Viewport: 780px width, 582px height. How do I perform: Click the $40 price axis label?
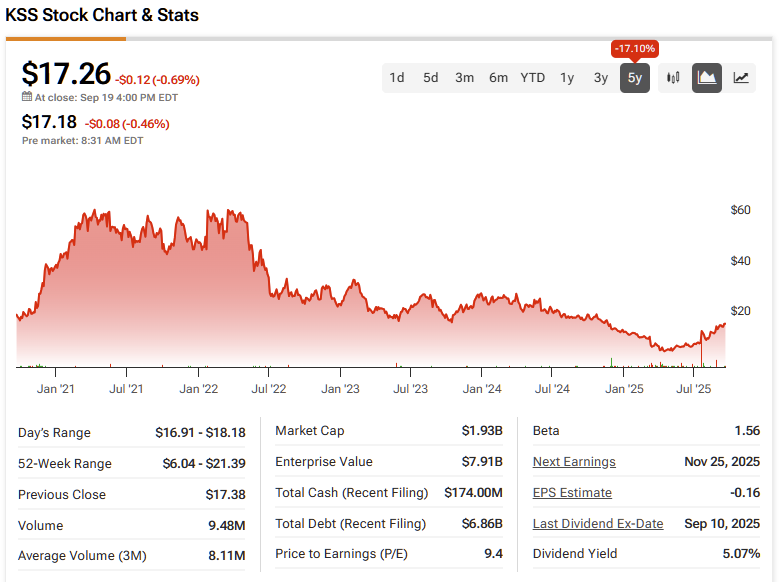tap(740, 261)
